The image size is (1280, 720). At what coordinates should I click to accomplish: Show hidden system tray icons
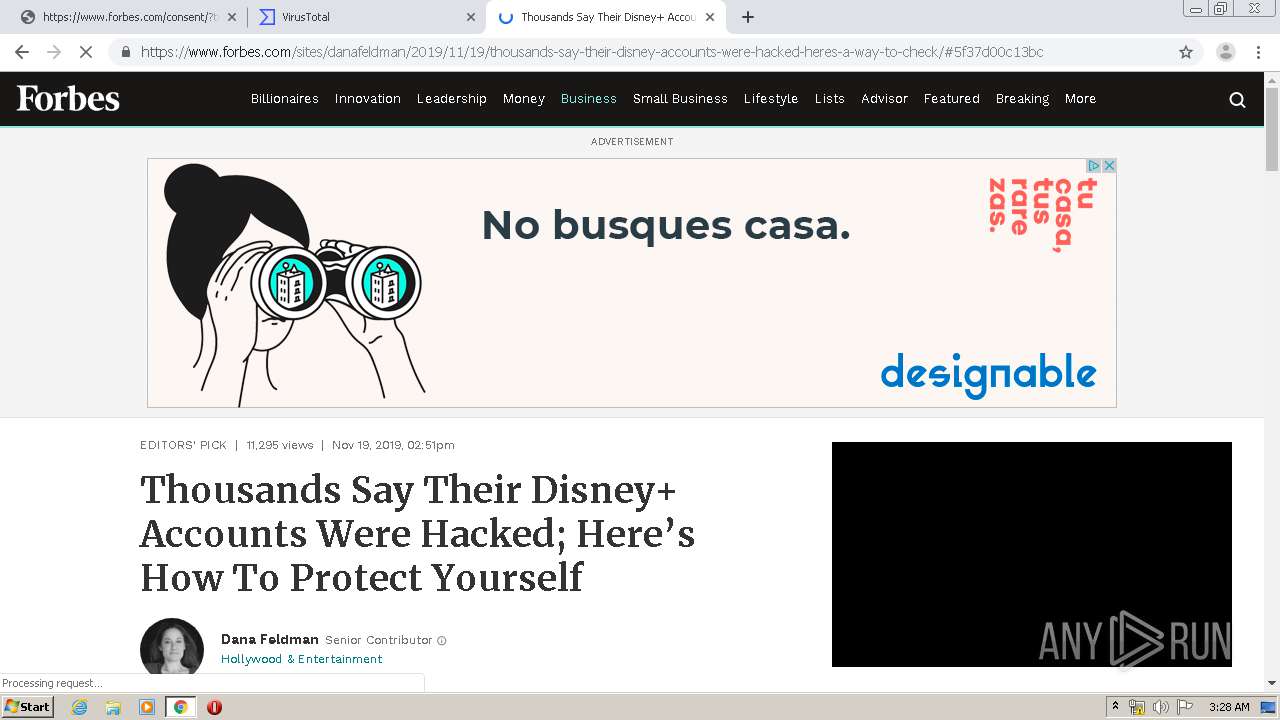[1115, 707]
